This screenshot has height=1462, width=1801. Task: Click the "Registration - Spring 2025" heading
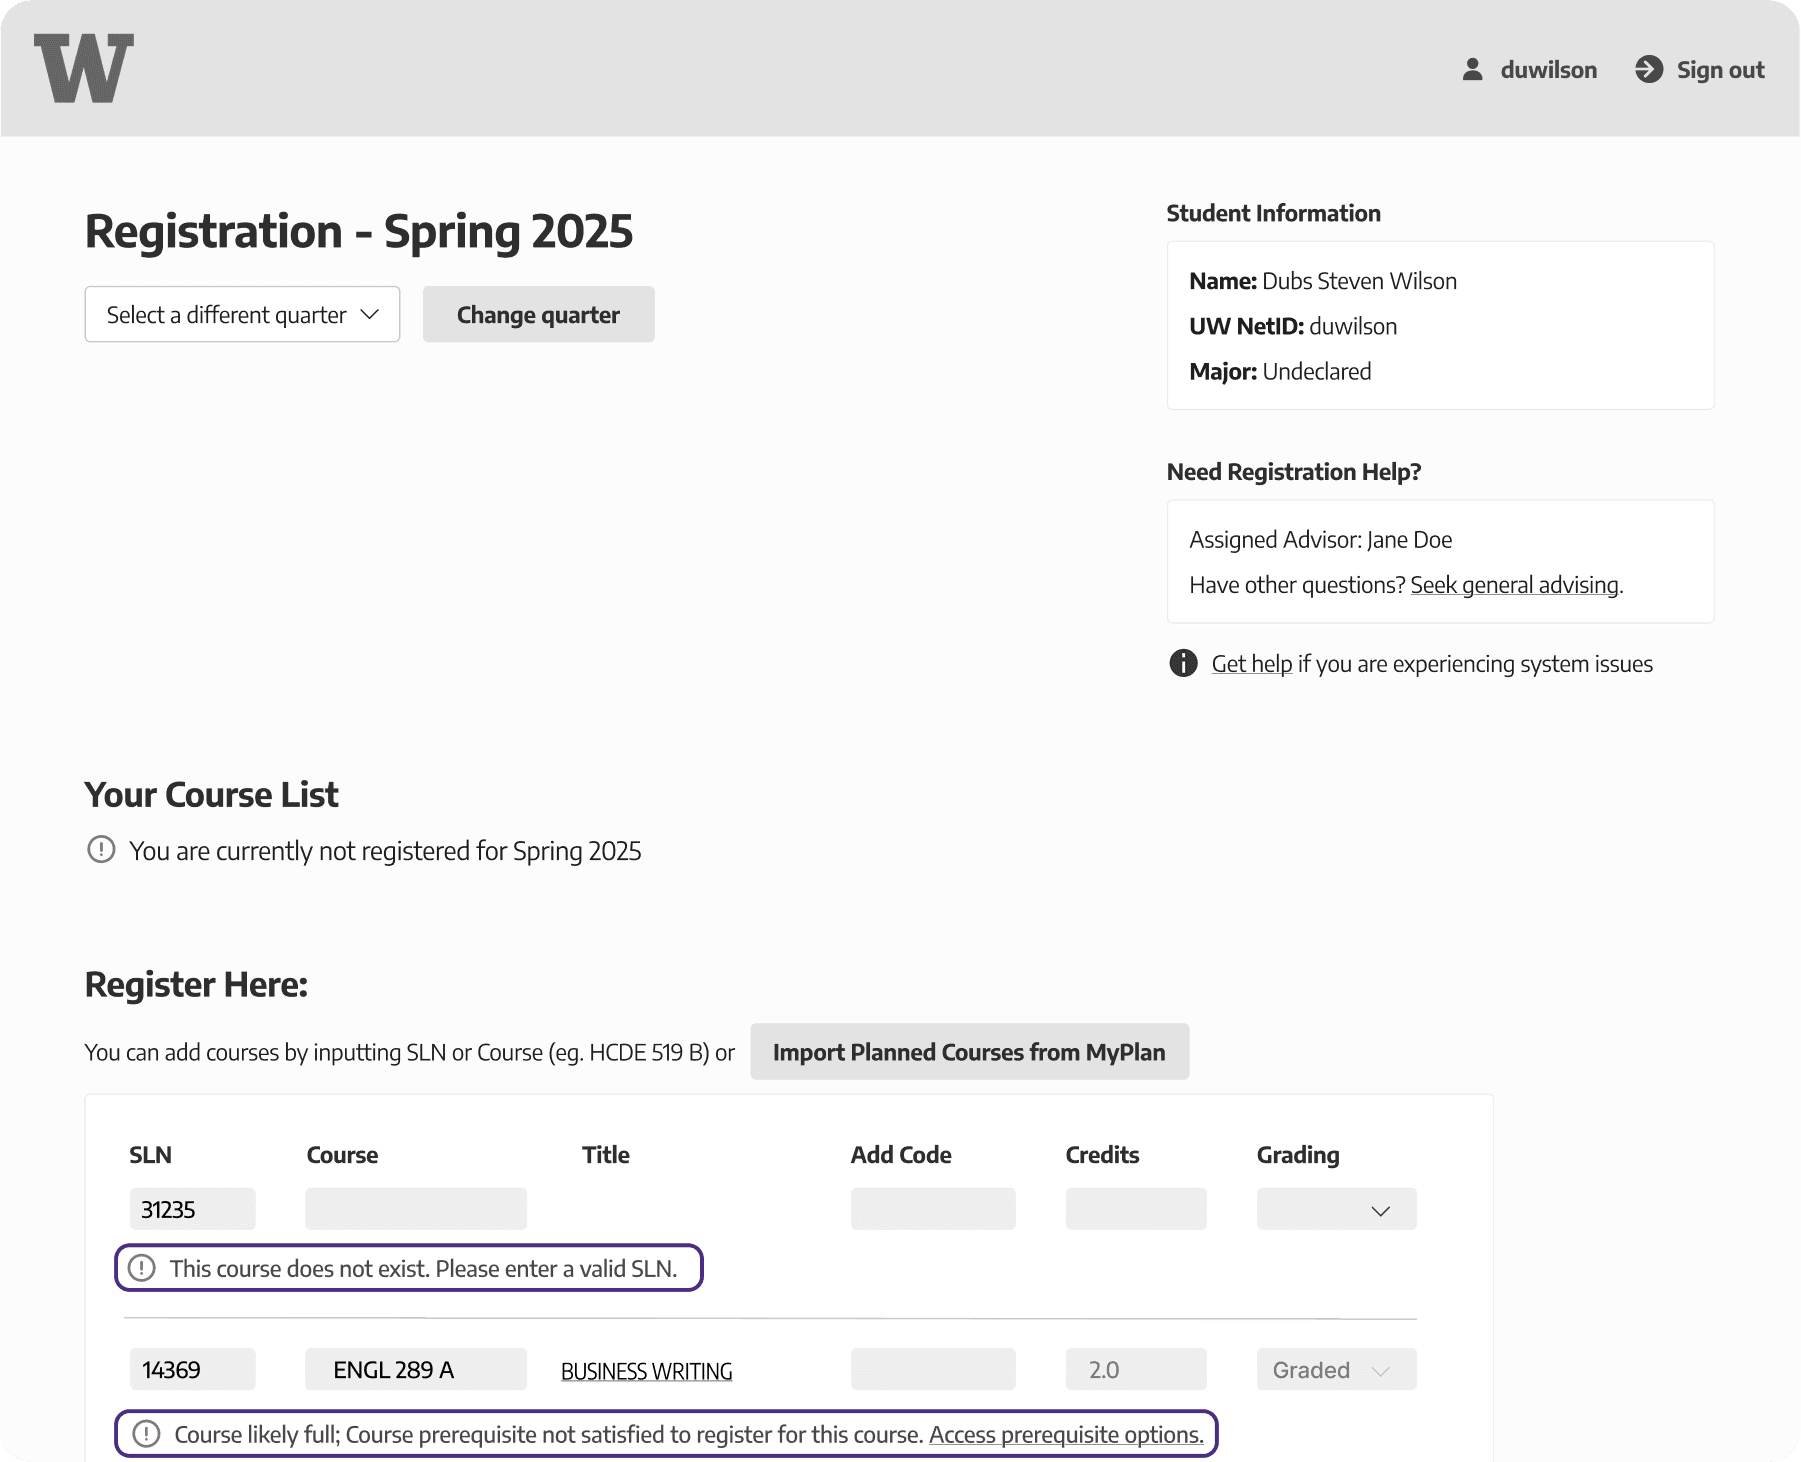[359, 231]
